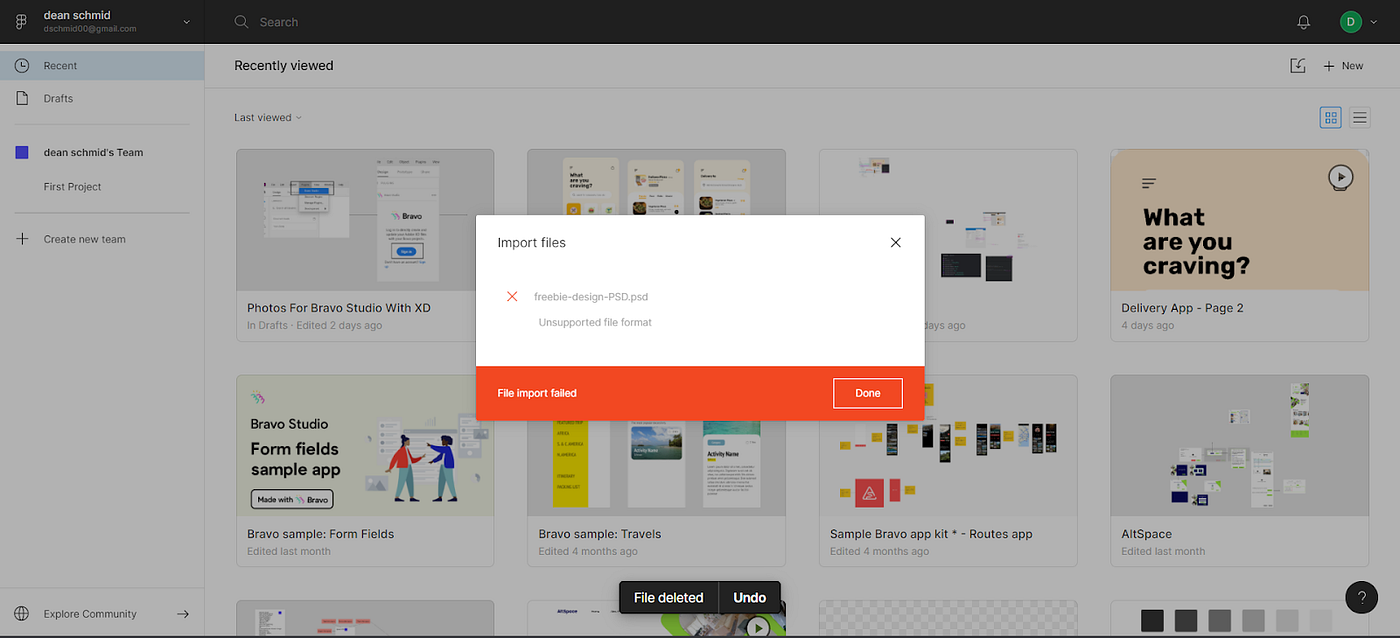Viewport: 1400px width, 638px height.
Task: Open Recent in the sidebar
Action: click(102, 66)
